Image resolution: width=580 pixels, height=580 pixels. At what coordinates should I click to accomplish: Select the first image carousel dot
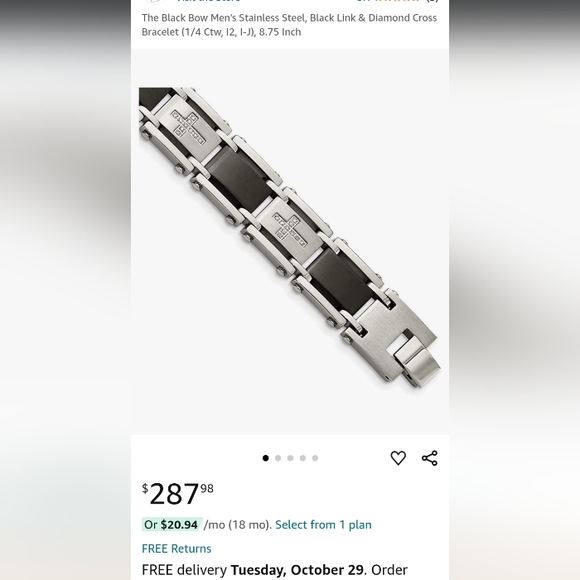[x=265, y=458]
